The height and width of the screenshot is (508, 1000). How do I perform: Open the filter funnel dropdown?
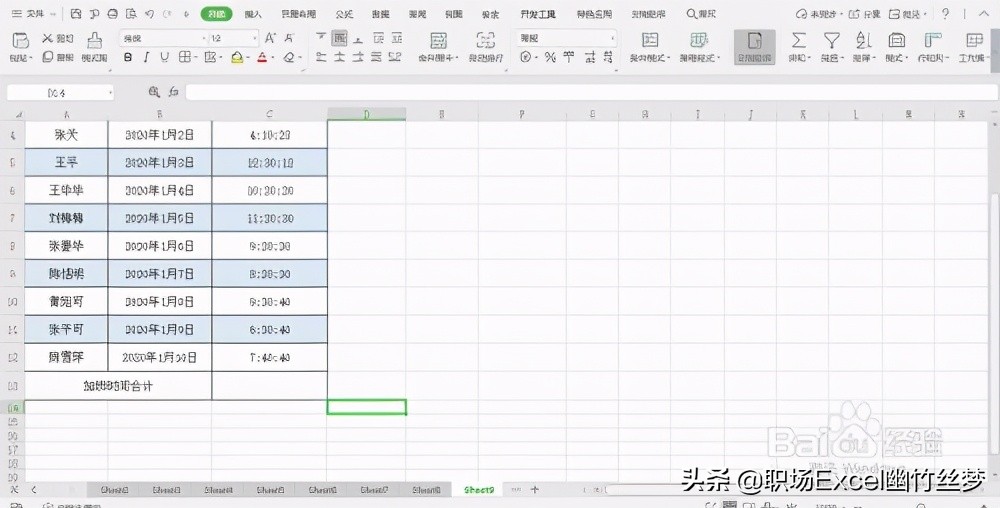click(832, 47)
